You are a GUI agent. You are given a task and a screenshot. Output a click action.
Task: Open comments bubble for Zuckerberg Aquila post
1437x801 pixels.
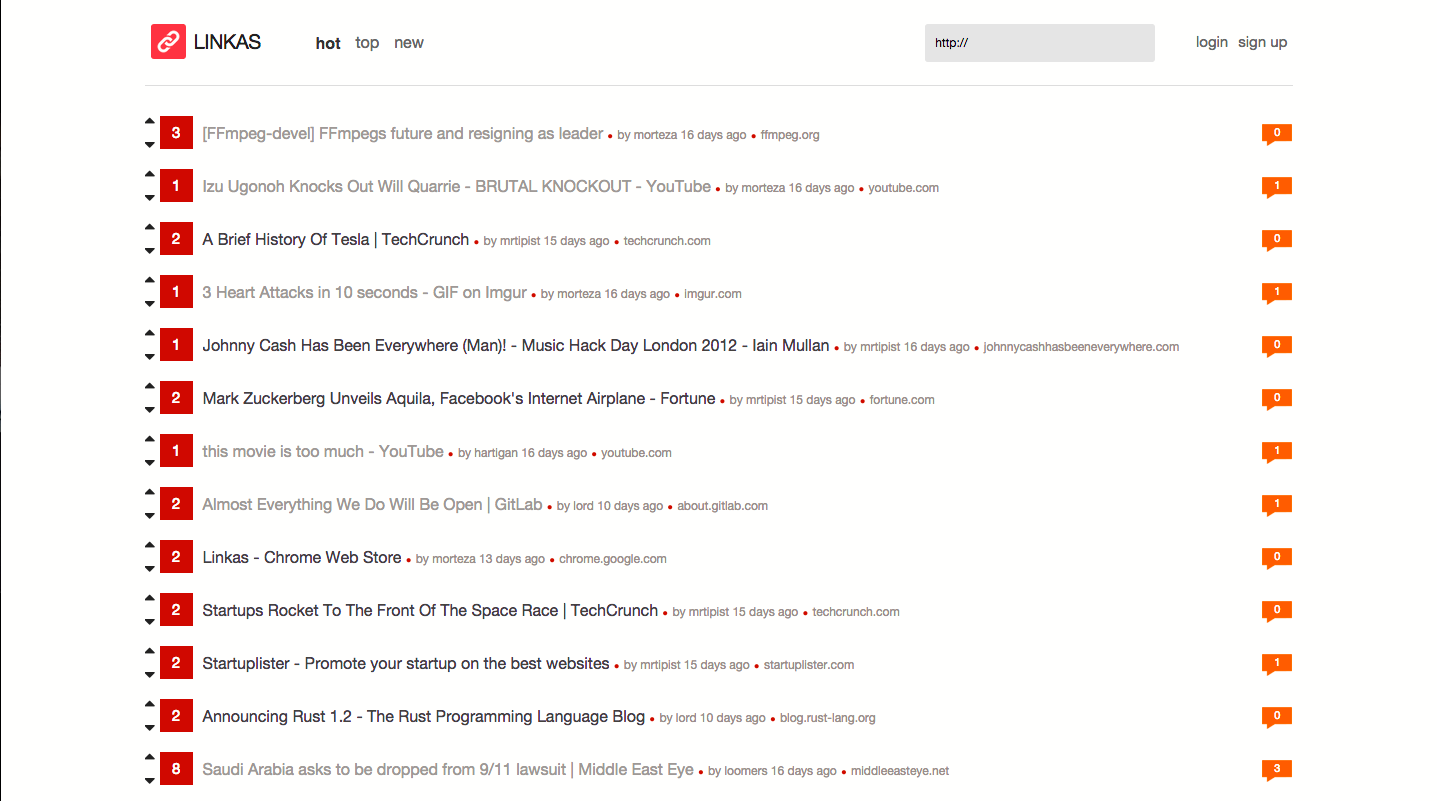[1277, 399]
